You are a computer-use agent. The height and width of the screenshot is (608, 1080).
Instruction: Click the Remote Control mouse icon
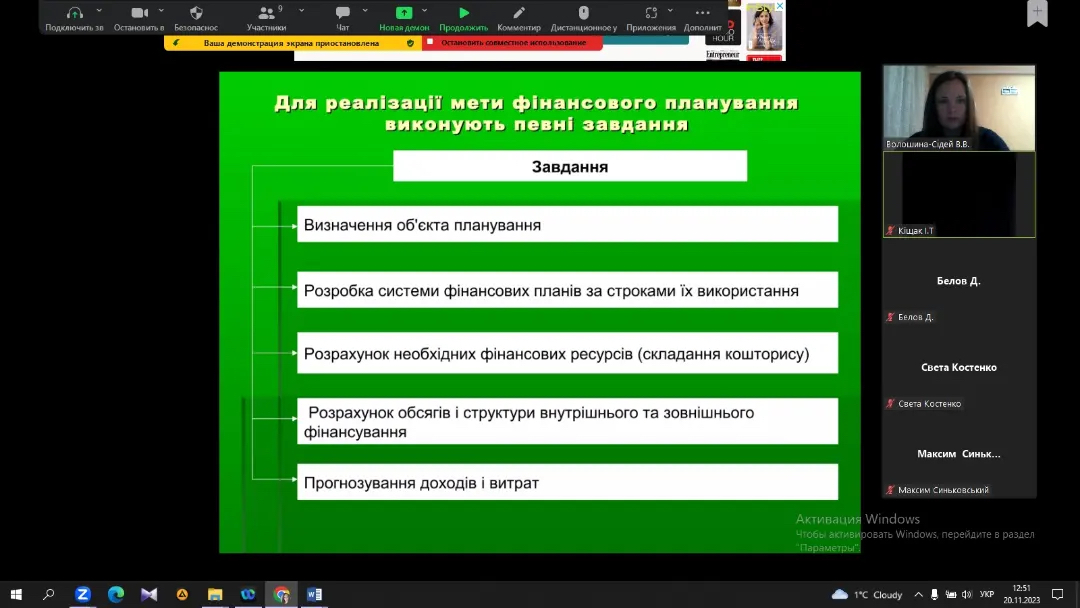coord(584,13)
